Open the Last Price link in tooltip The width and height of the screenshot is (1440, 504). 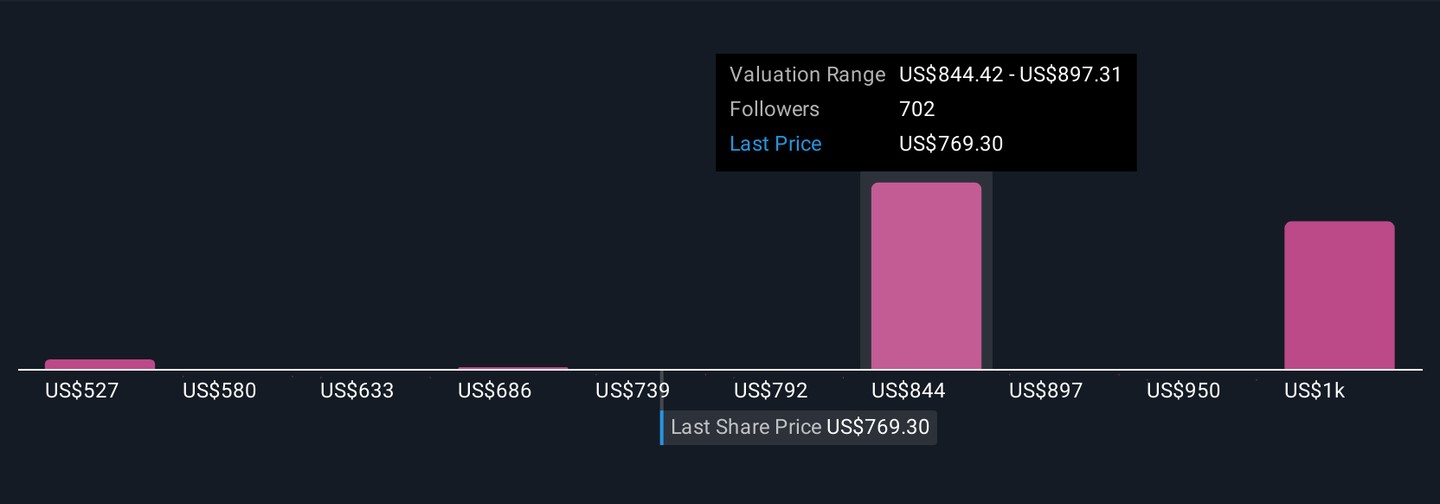point(775,144)
